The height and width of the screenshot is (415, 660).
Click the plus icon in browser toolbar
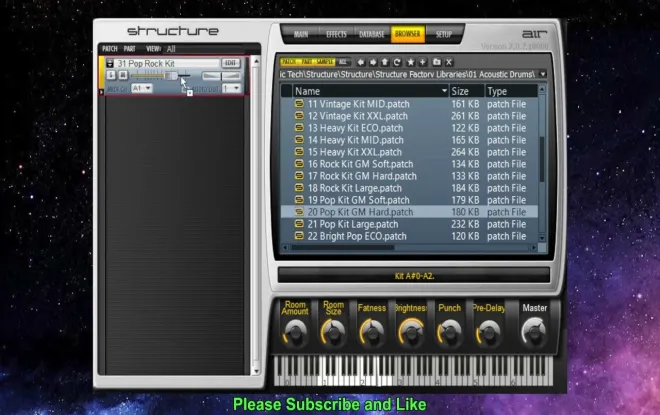click(x=424, y=62)
